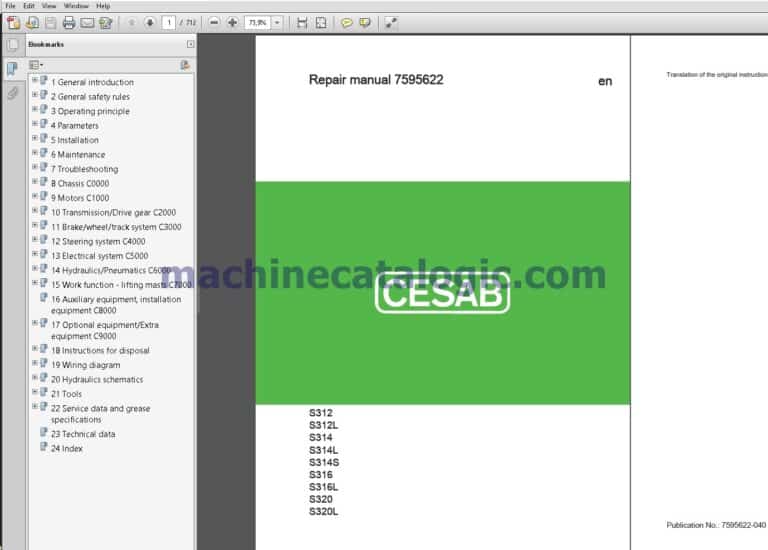This screenshot has height=550, width=768.
Task: Open bookmark 17 Optional equipment/Extra equipment
Action: click(105, 331)
